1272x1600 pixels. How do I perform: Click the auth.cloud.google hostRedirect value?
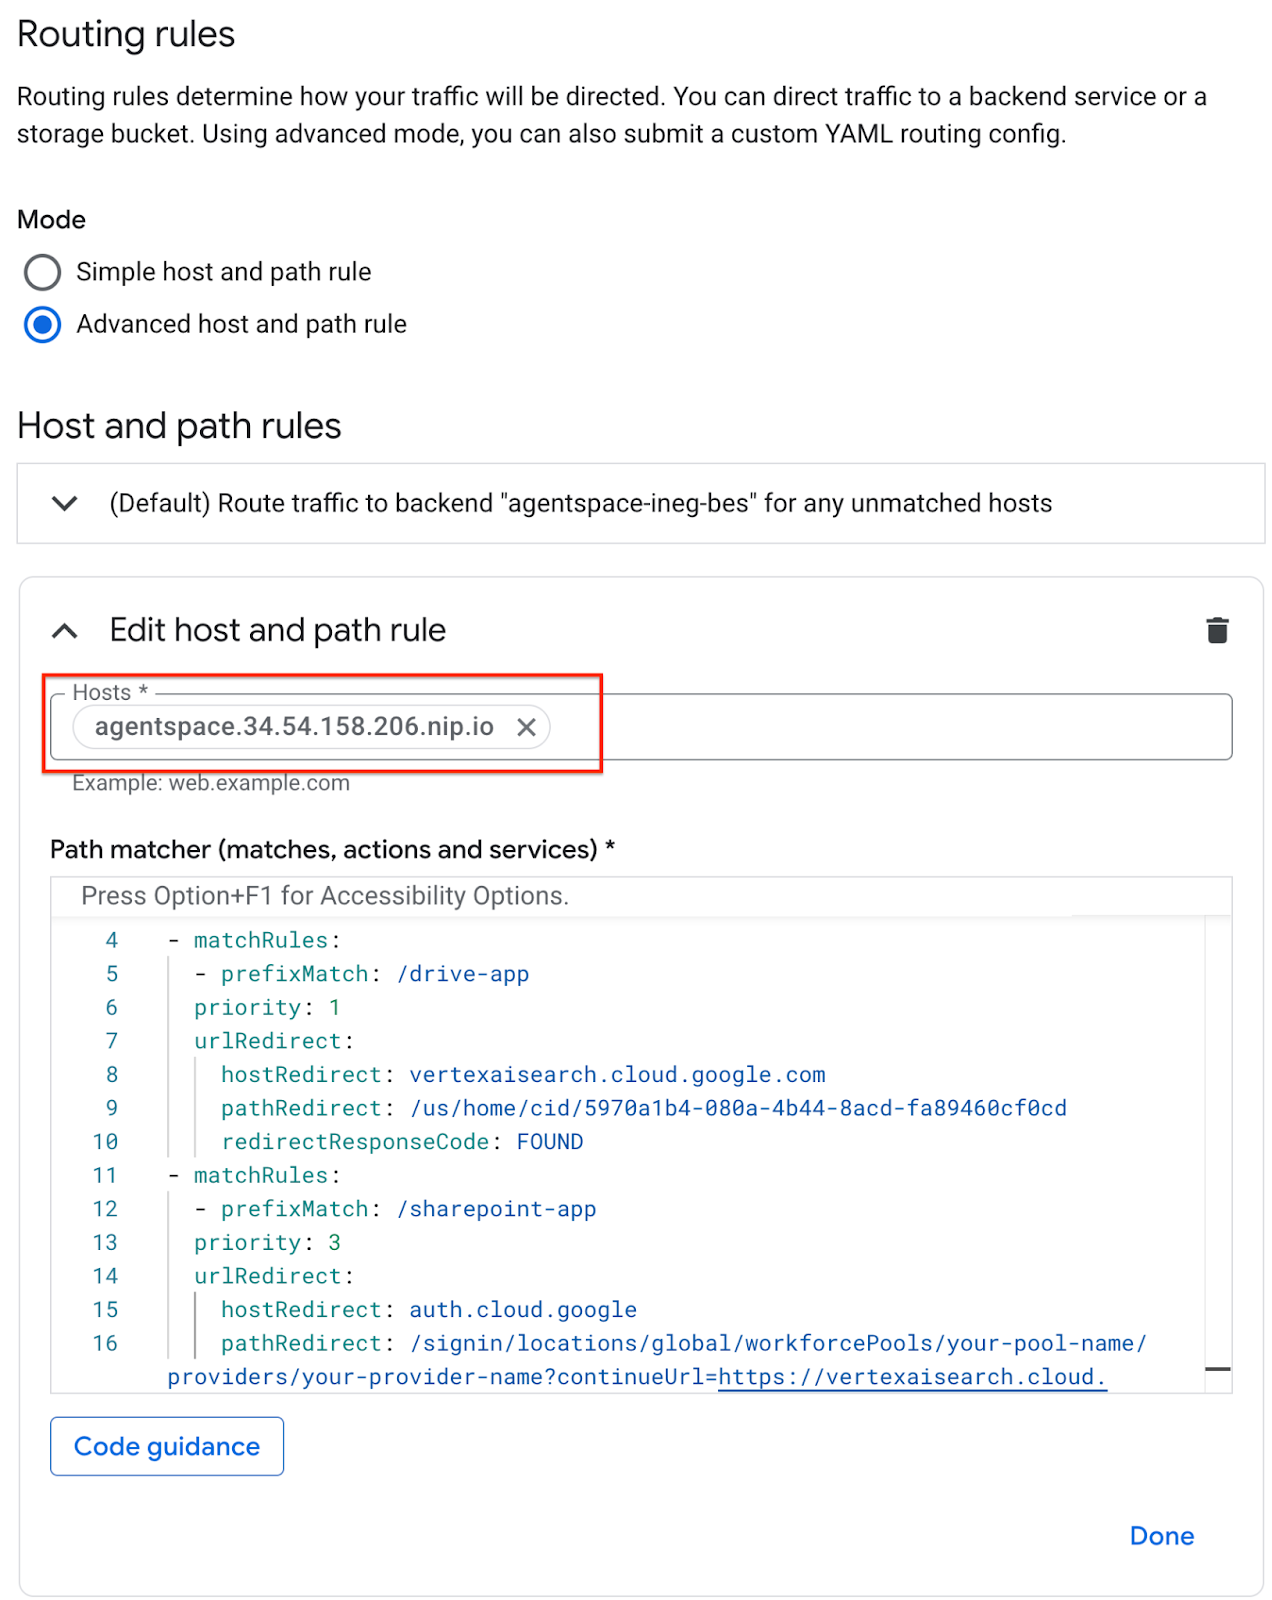(523, 1310)
